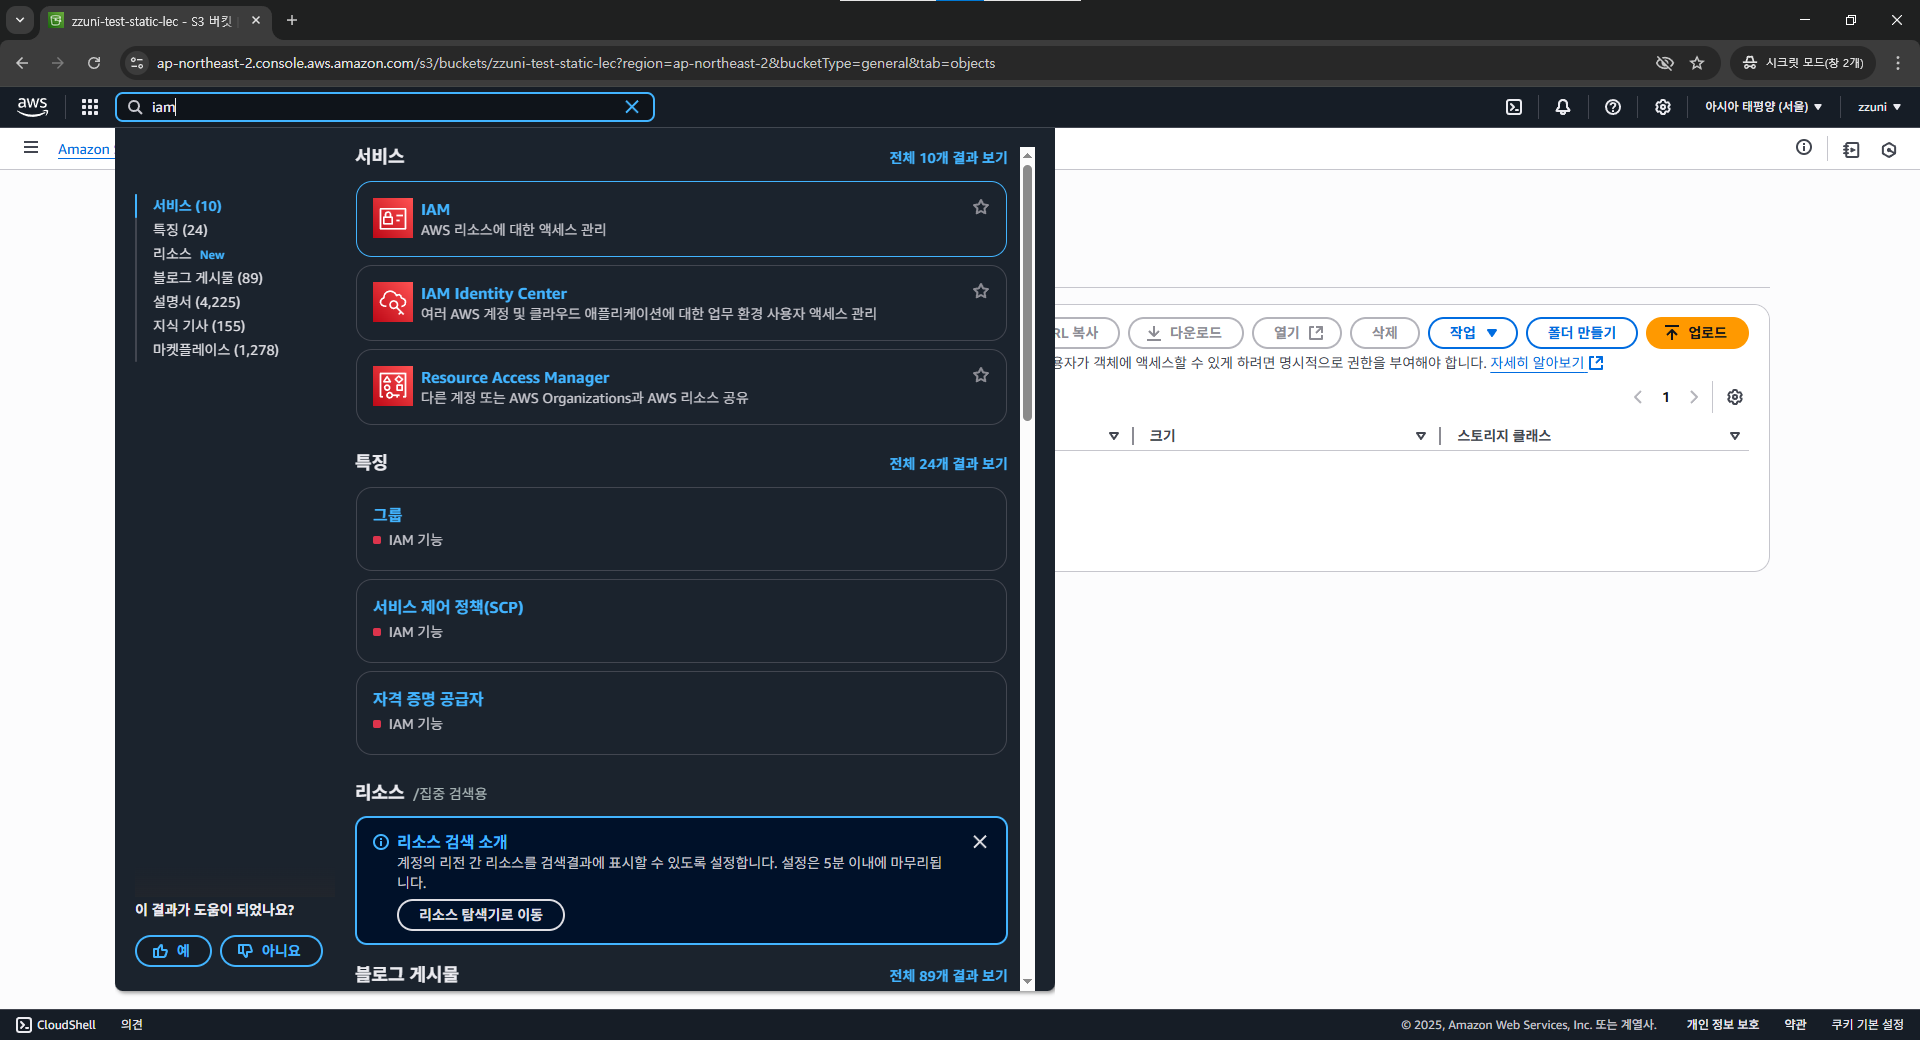This screenshot has height=1040, width=1920.
Task: Go to next page of objects
Action: tap(1694, 397)
